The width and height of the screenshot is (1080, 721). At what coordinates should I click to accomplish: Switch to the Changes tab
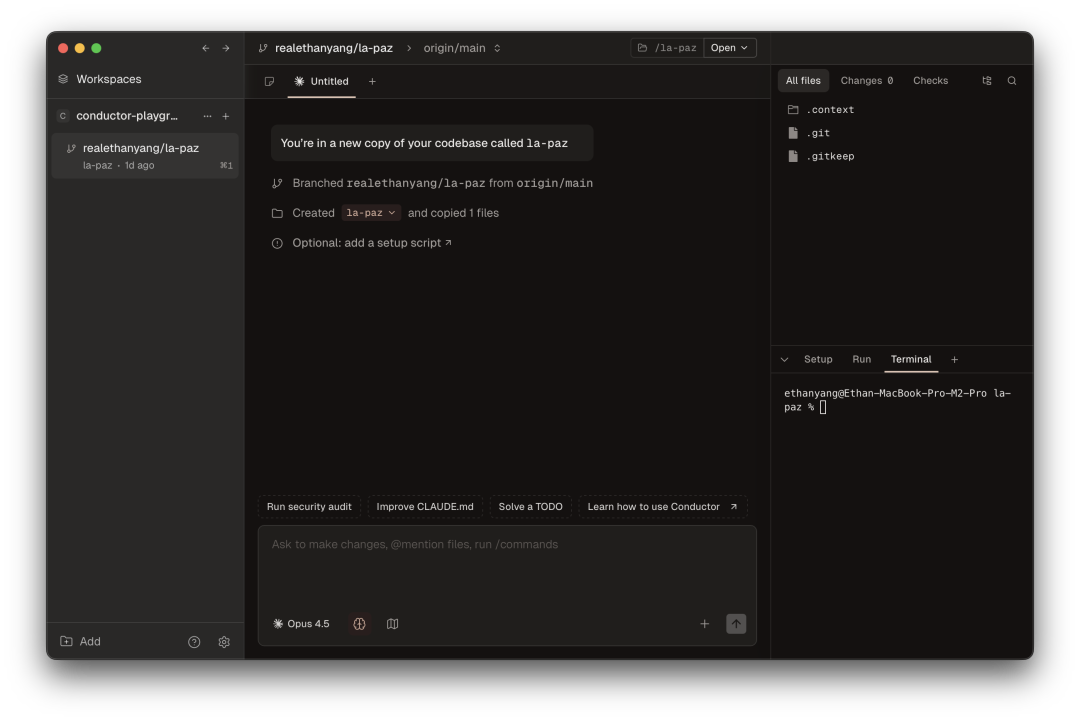[x=866, y=81]
